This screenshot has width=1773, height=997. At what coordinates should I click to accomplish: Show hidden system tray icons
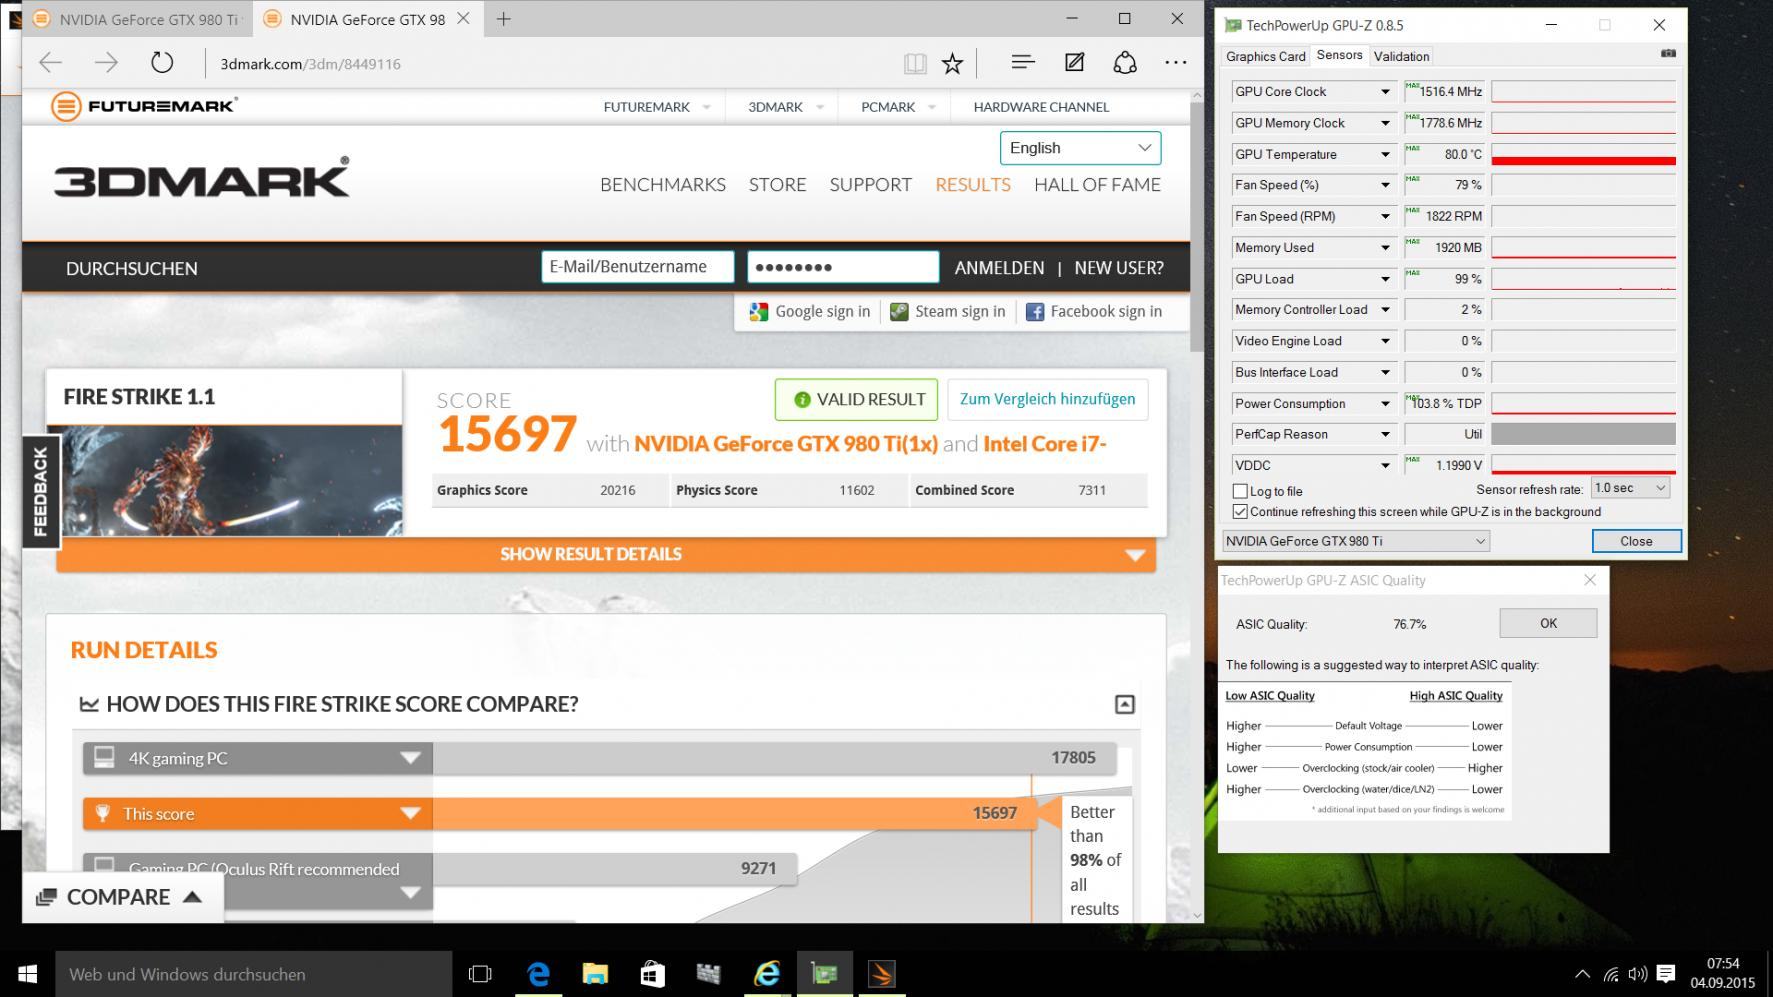pos(1582,974)
